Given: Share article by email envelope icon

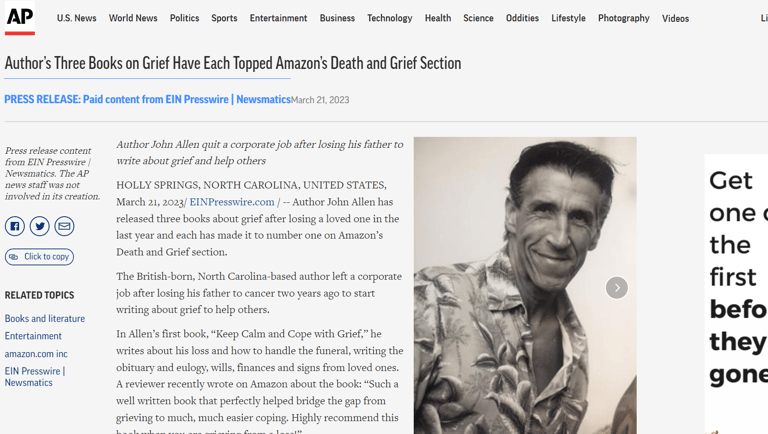Looking at the screenshot, I should [x=64, y=226].
